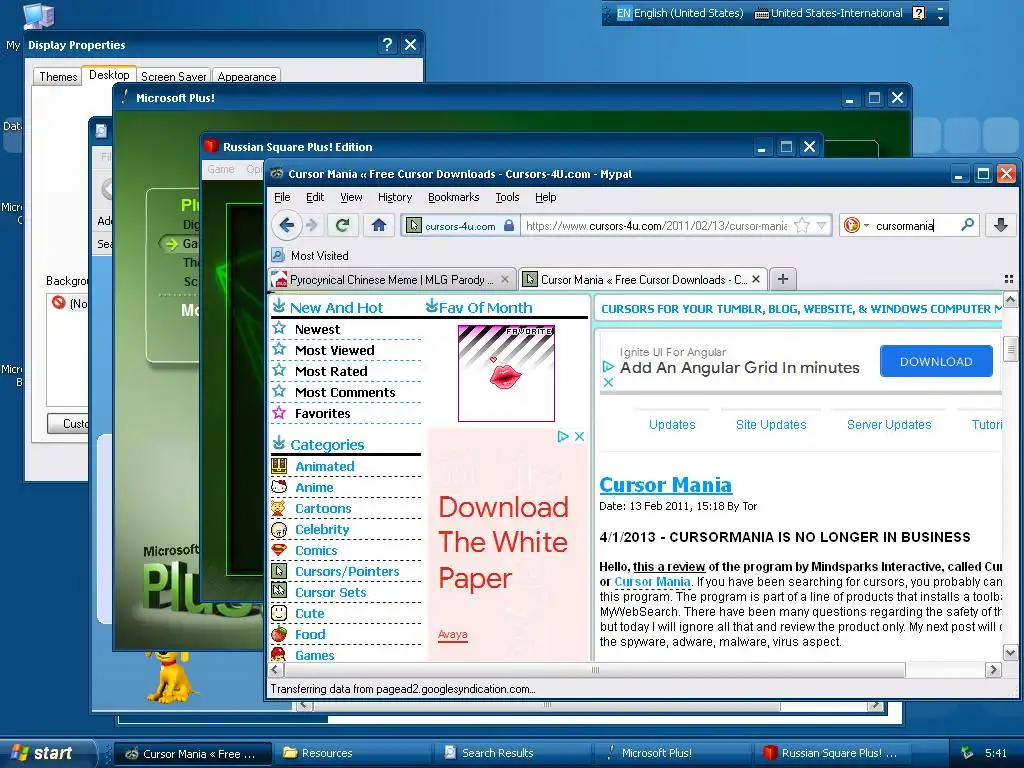This screenshot has height=768, width=1024.
Task: Click the Anime category kitty icon
Action: click(279, 487)
